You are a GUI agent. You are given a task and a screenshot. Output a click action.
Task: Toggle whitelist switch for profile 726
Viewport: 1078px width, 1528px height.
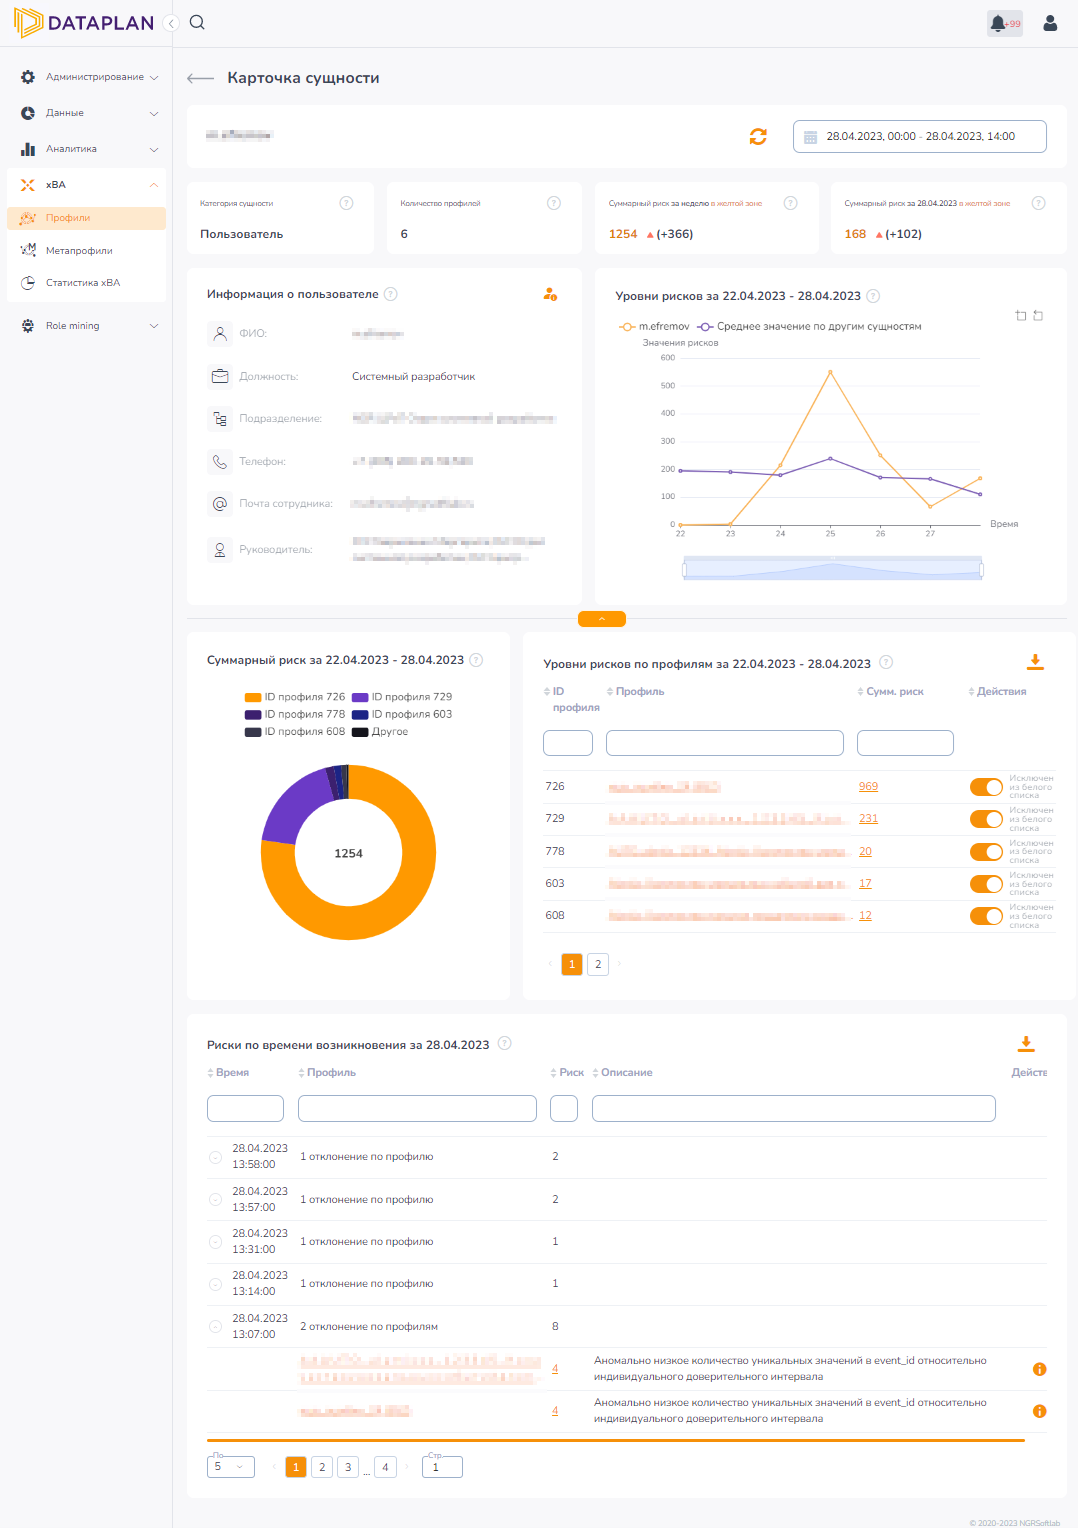click(x=986, y=787)
